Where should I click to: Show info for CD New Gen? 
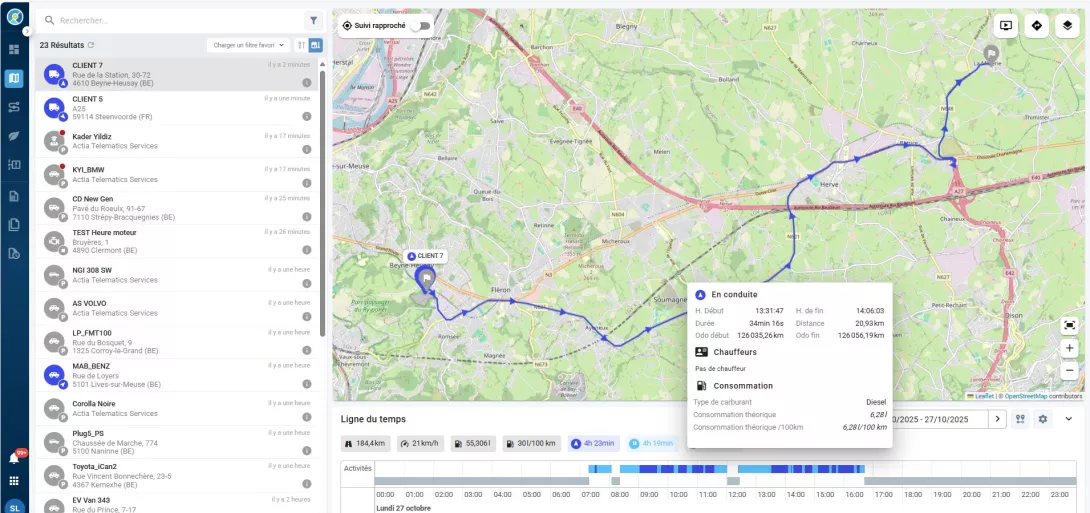[307, 216]
